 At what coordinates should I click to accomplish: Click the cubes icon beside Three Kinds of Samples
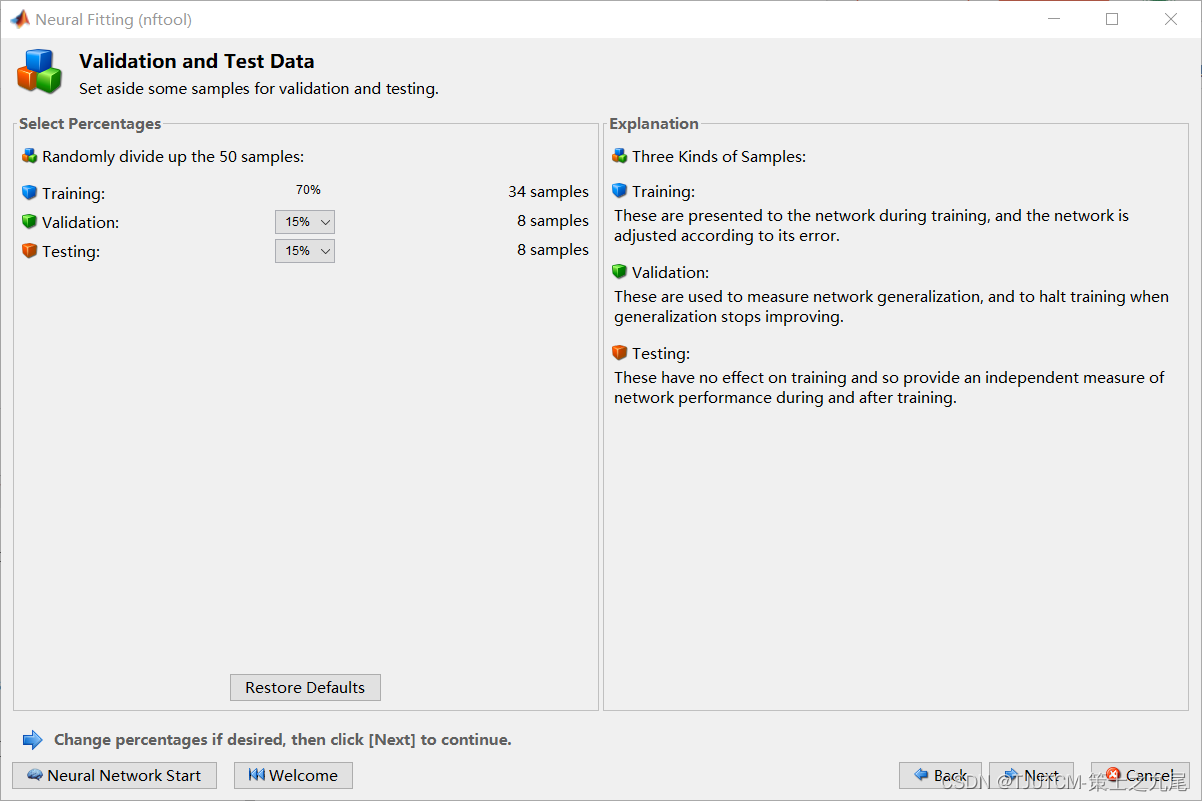point(620,156)
